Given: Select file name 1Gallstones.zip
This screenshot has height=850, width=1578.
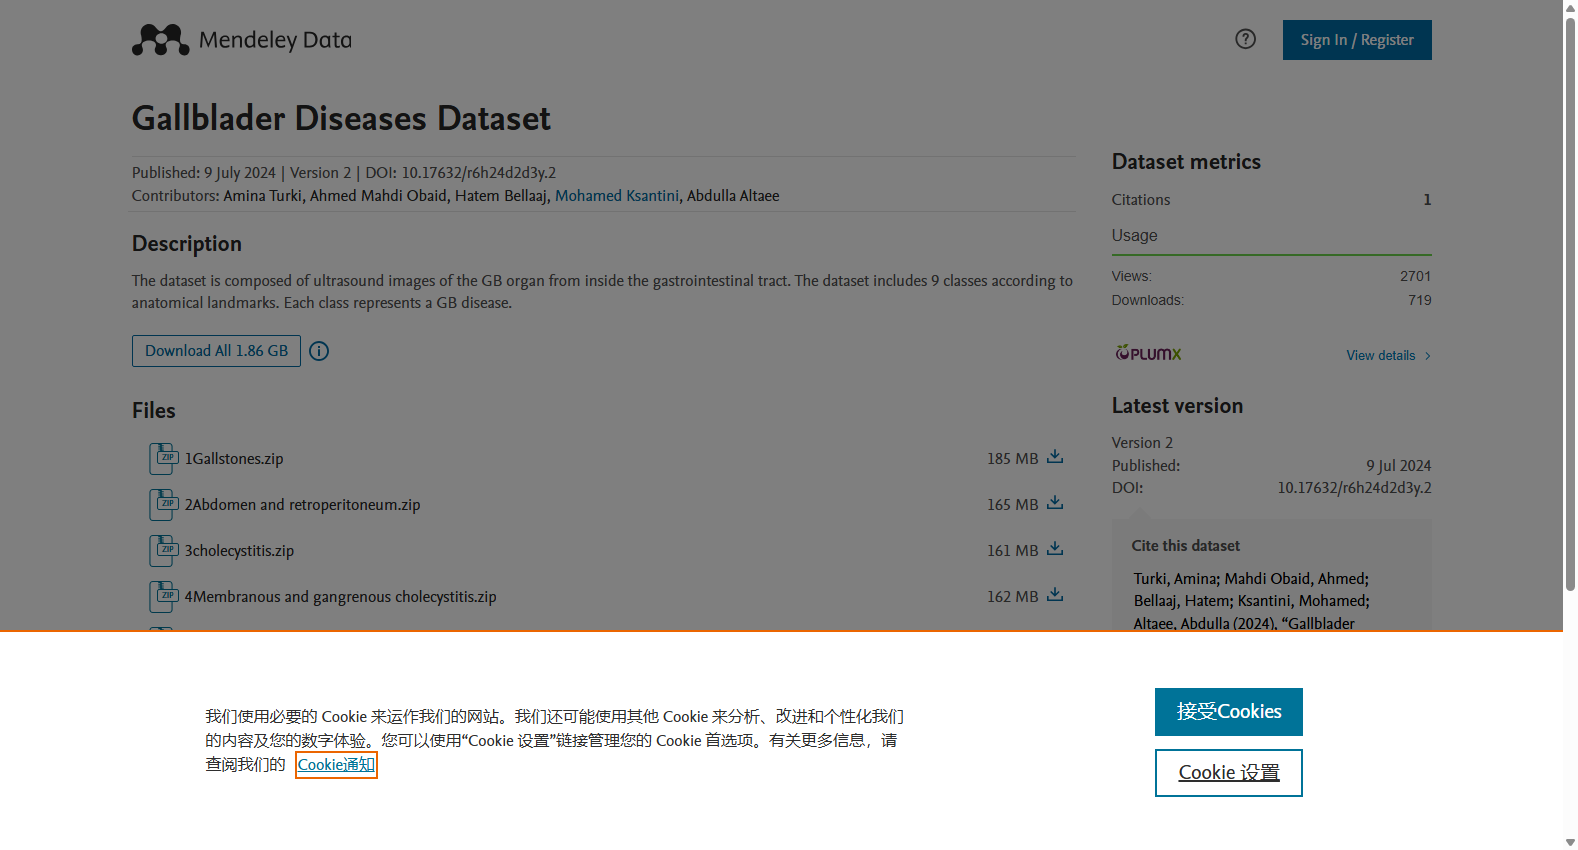Looking at the screenshot, I should pyautogui.click(x=234, y=459).
